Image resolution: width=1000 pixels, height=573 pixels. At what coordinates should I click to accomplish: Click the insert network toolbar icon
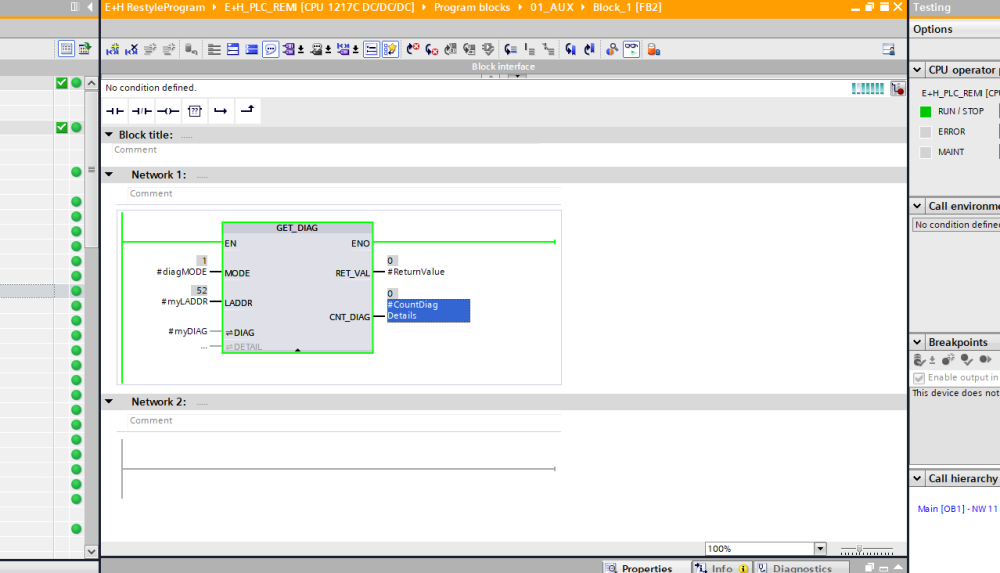tap(113, 49)
